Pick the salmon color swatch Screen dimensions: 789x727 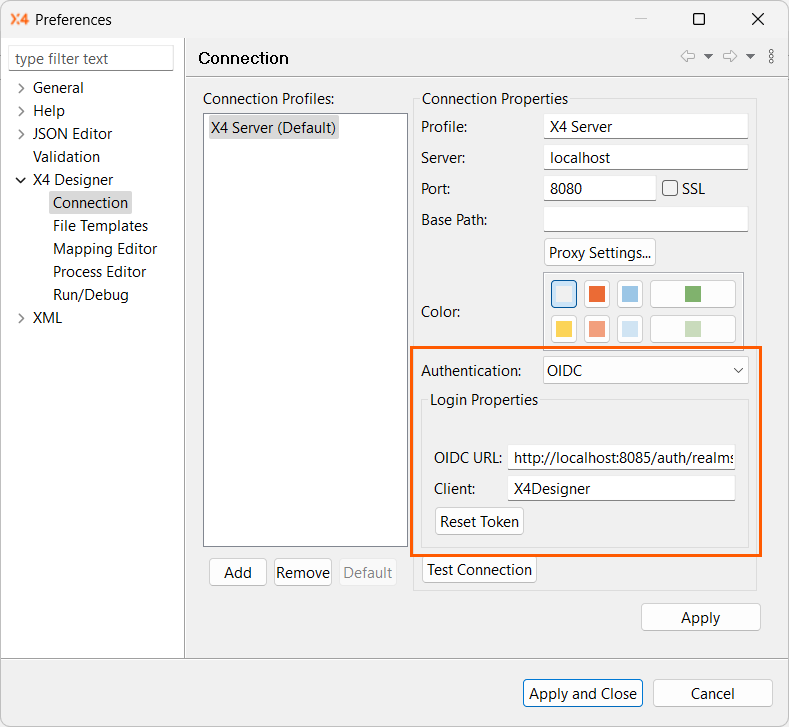[x=597, y=329]
